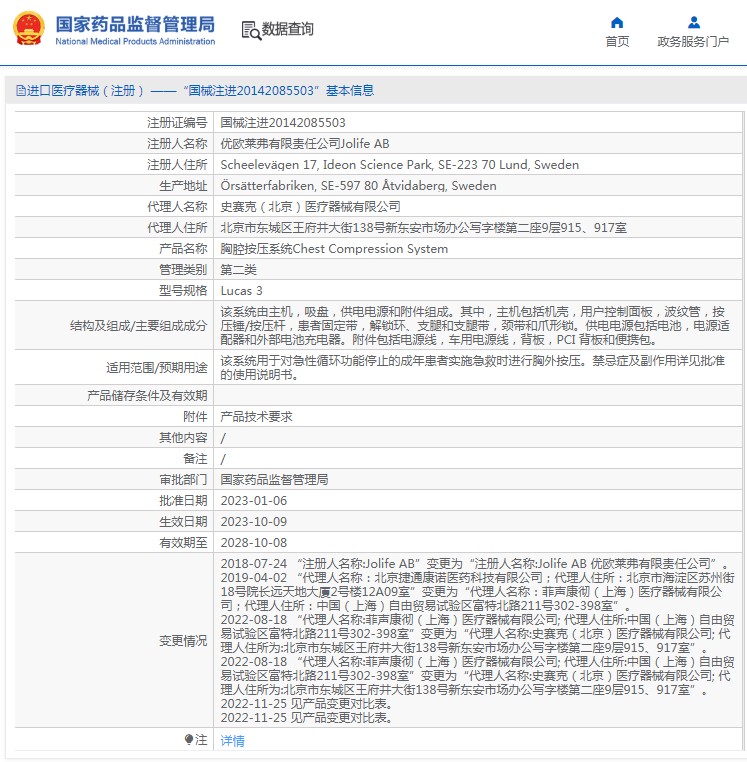Click the 适用范围/预期用途 label
Screen dimensions: 747x762
point(156,367)
